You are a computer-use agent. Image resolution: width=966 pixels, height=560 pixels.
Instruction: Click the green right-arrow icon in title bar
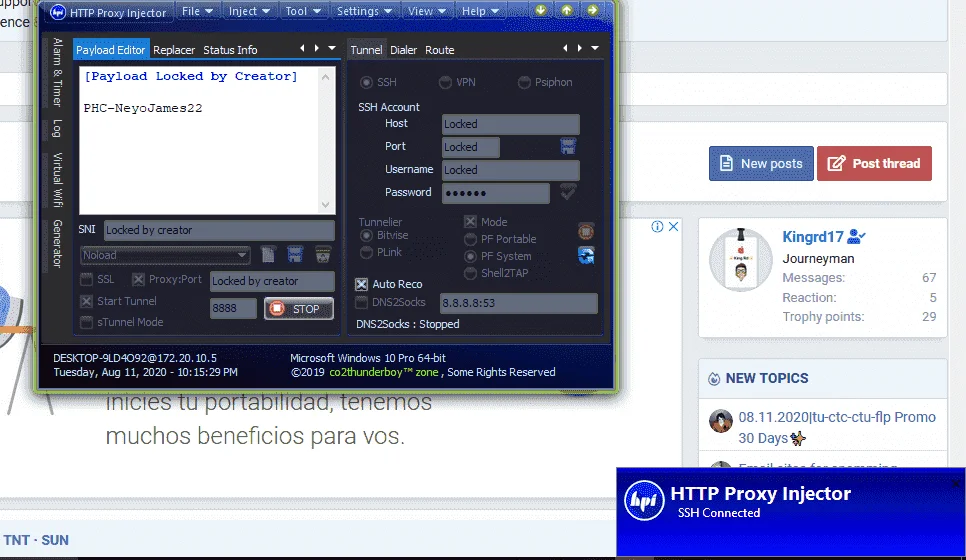pyautogui.click(x=592, y=10)
